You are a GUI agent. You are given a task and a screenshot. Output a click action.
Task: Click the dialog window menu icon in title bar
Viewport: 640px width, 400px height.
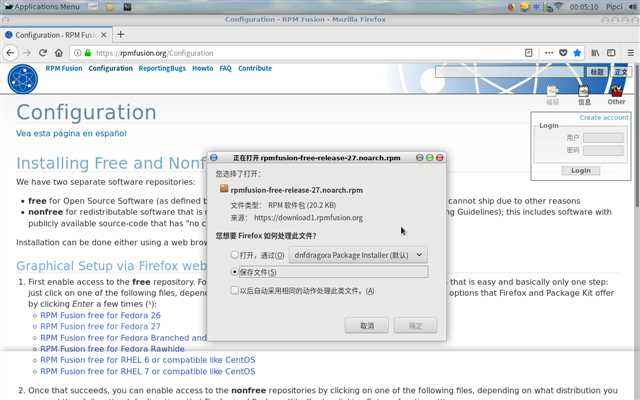(x=213, y=158)
